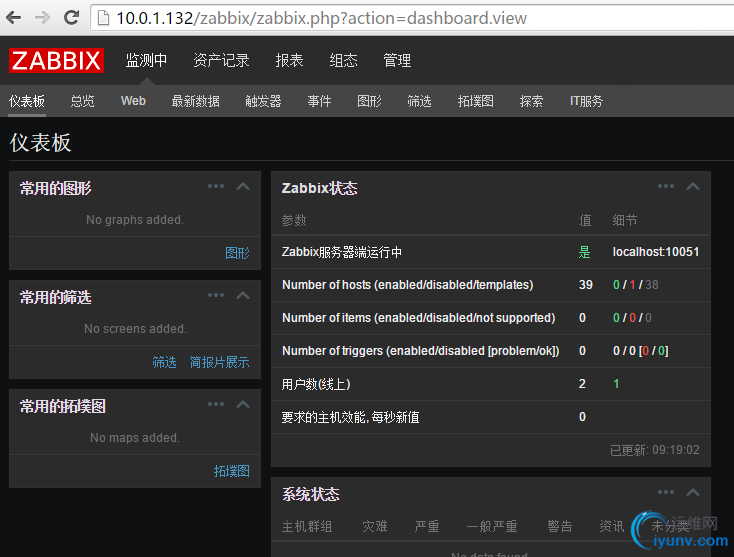Screen dimensions: 734x557
Task: Open options dots of 常用的图形 widget
Action: coord(216,186)
